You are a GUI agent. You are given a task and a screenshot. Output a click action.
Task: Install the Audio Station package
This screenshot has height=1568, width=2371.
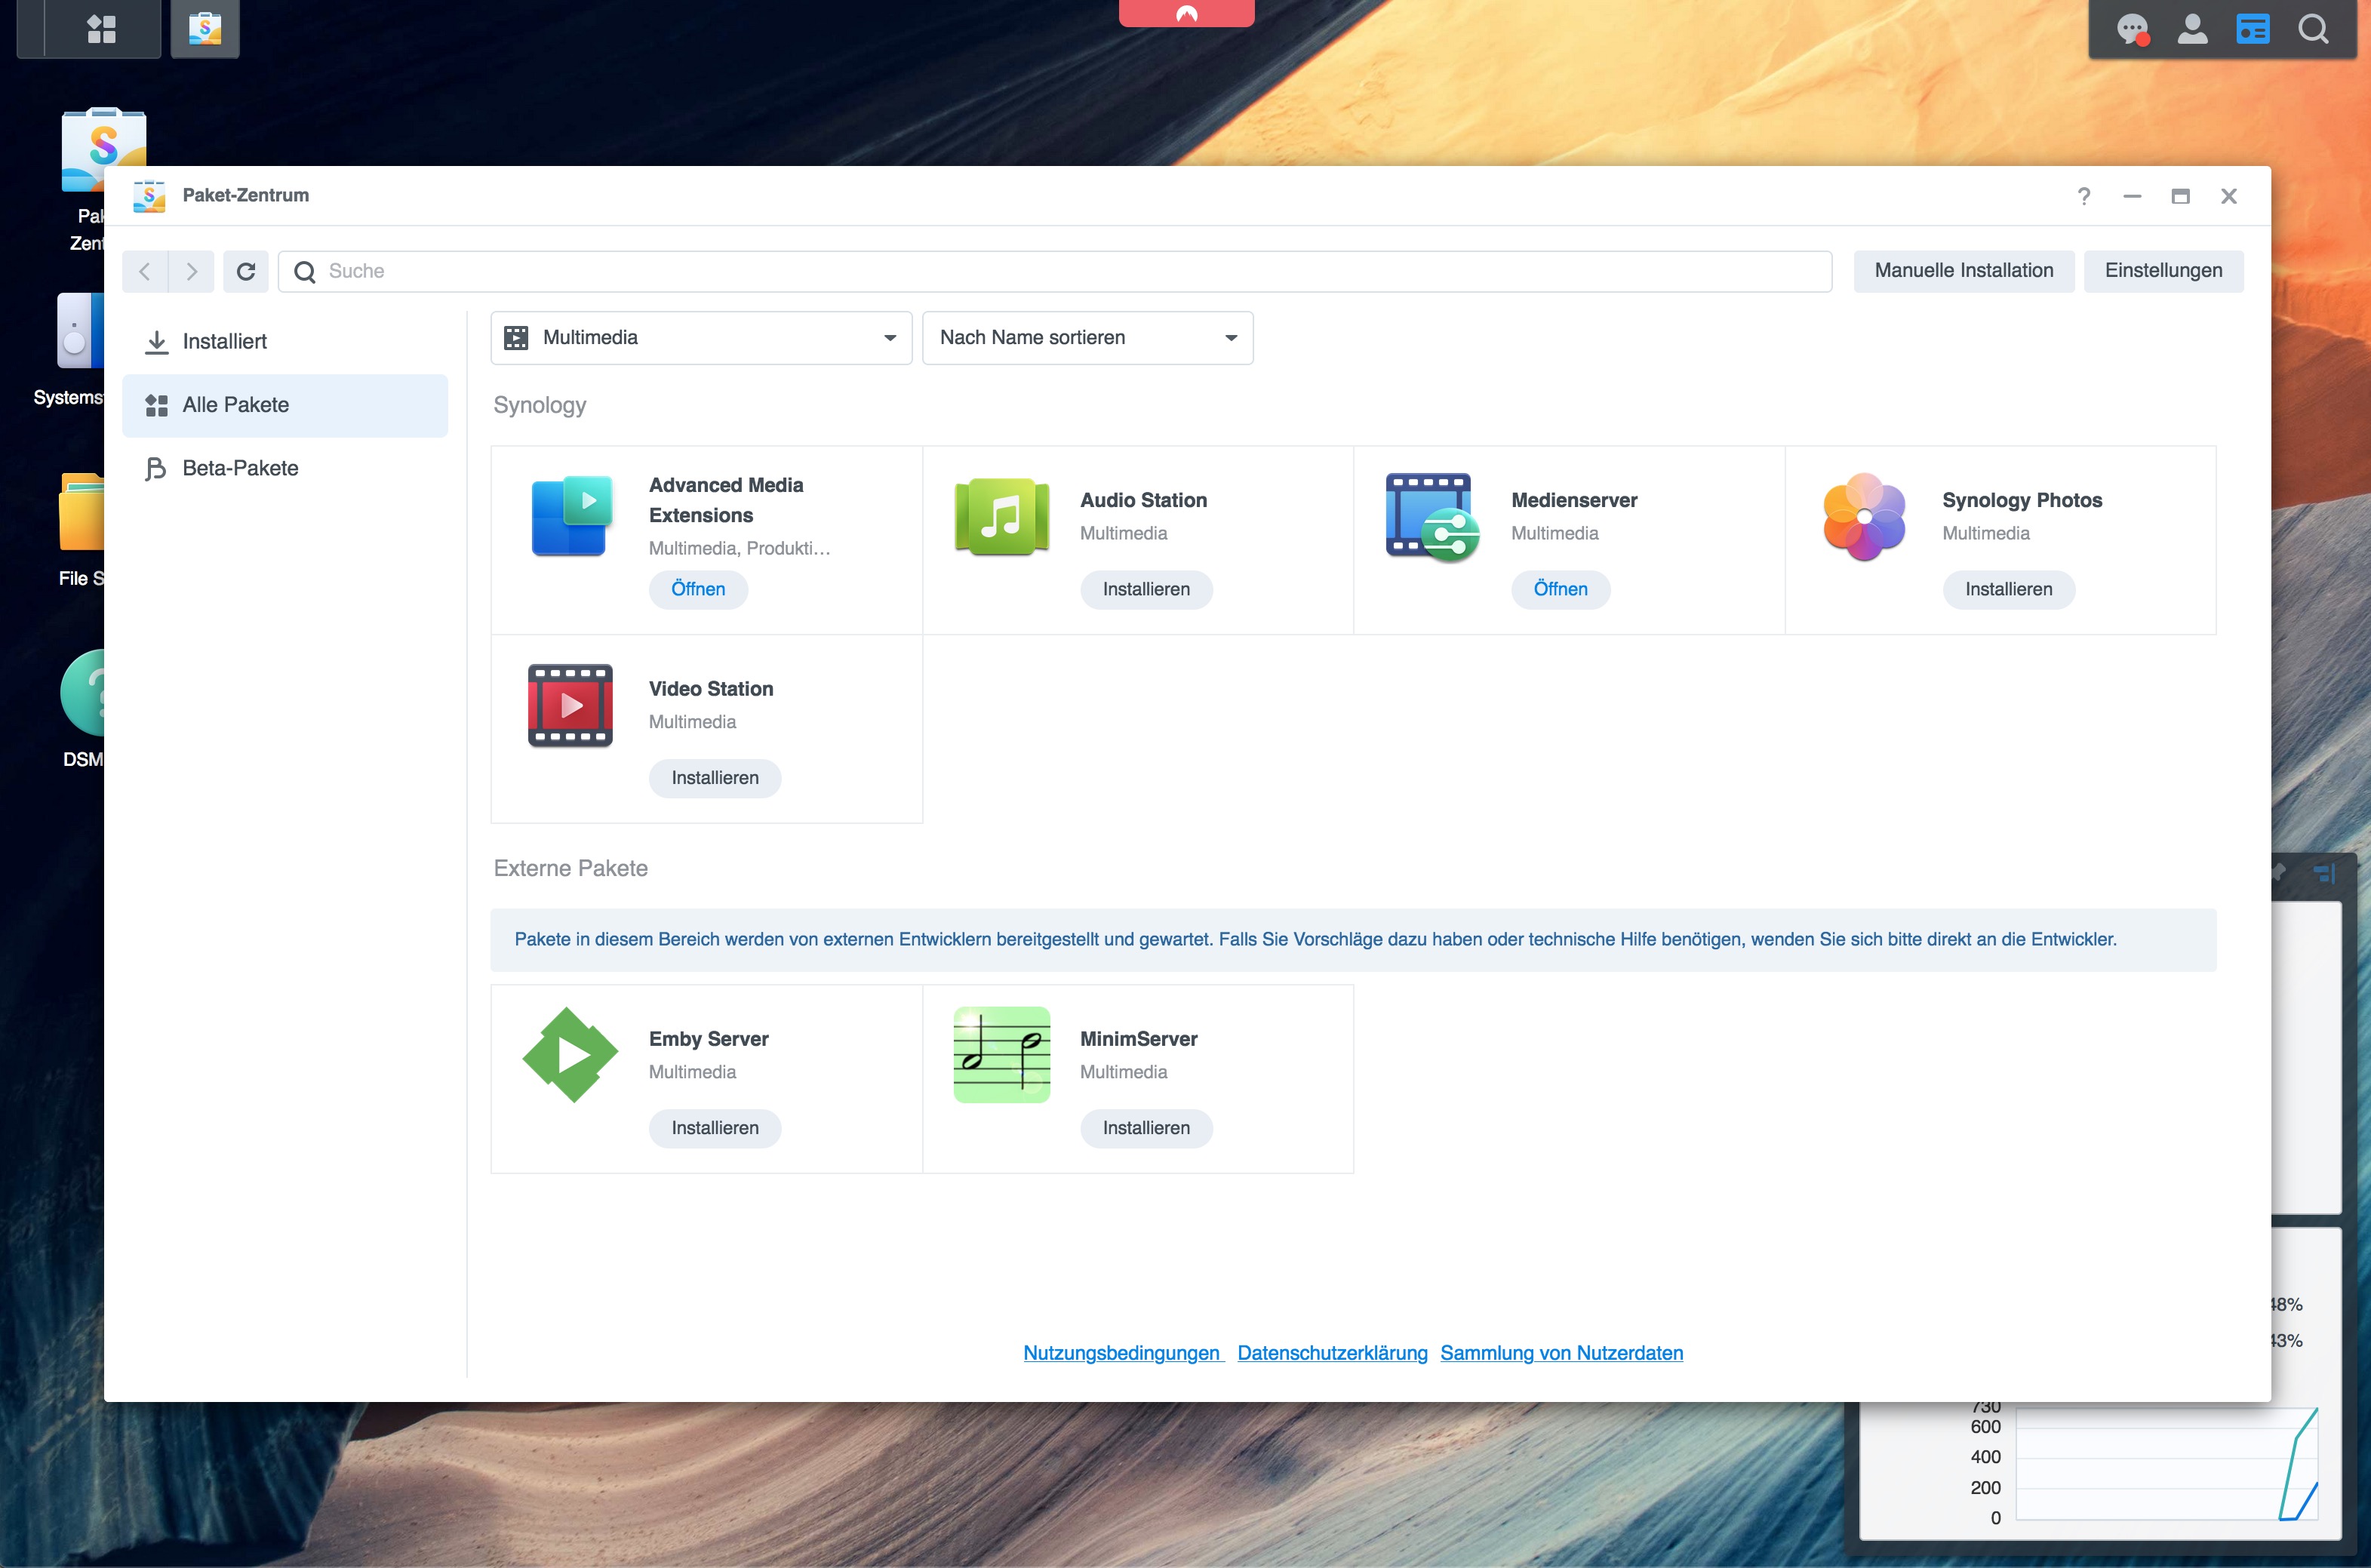tap(1146, 590)
